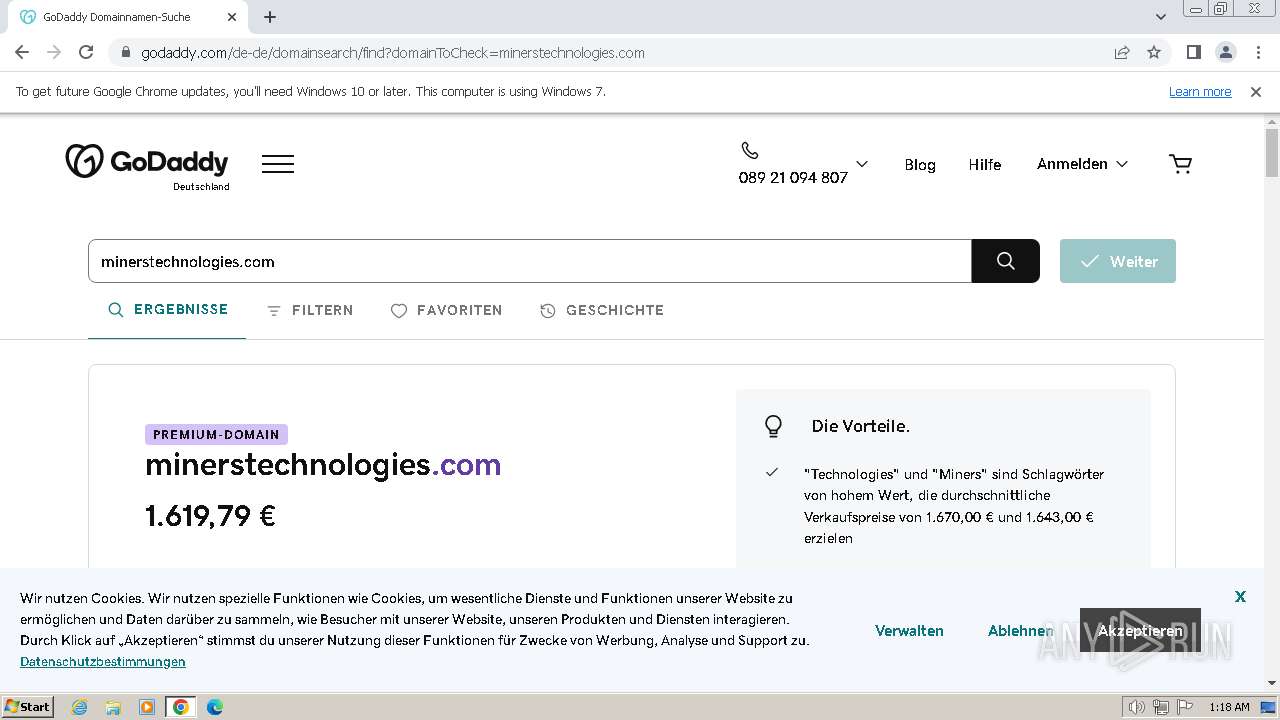Open the shopping cart
The image size is (1280, 720).
pos(1180,164)
